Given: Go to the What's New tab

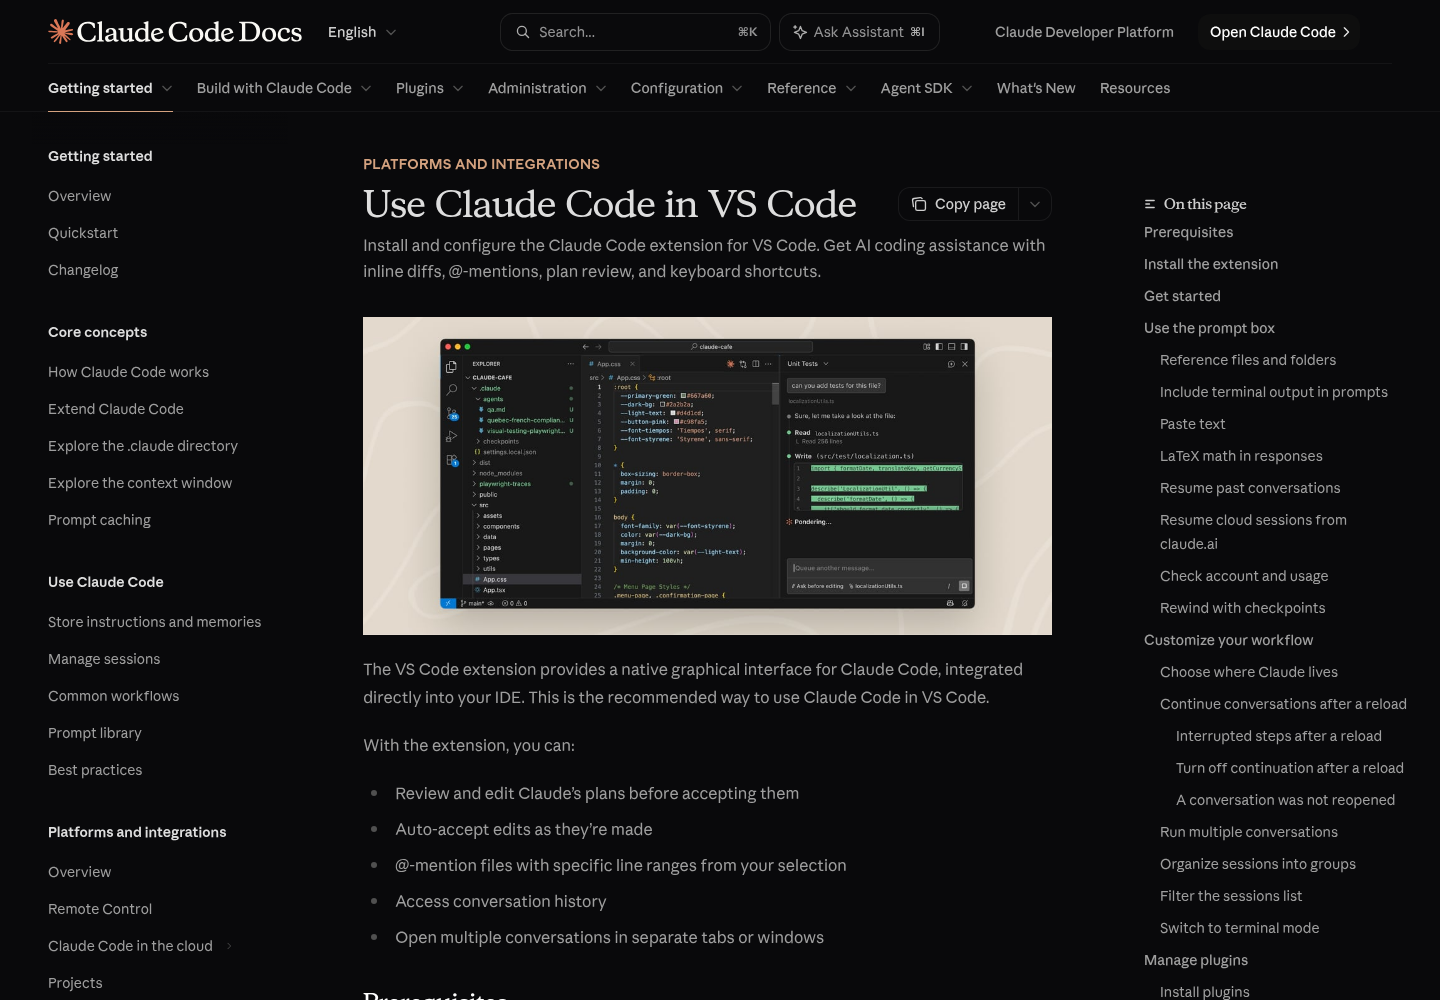Looking at the screenshot, I should point(1036,88).
